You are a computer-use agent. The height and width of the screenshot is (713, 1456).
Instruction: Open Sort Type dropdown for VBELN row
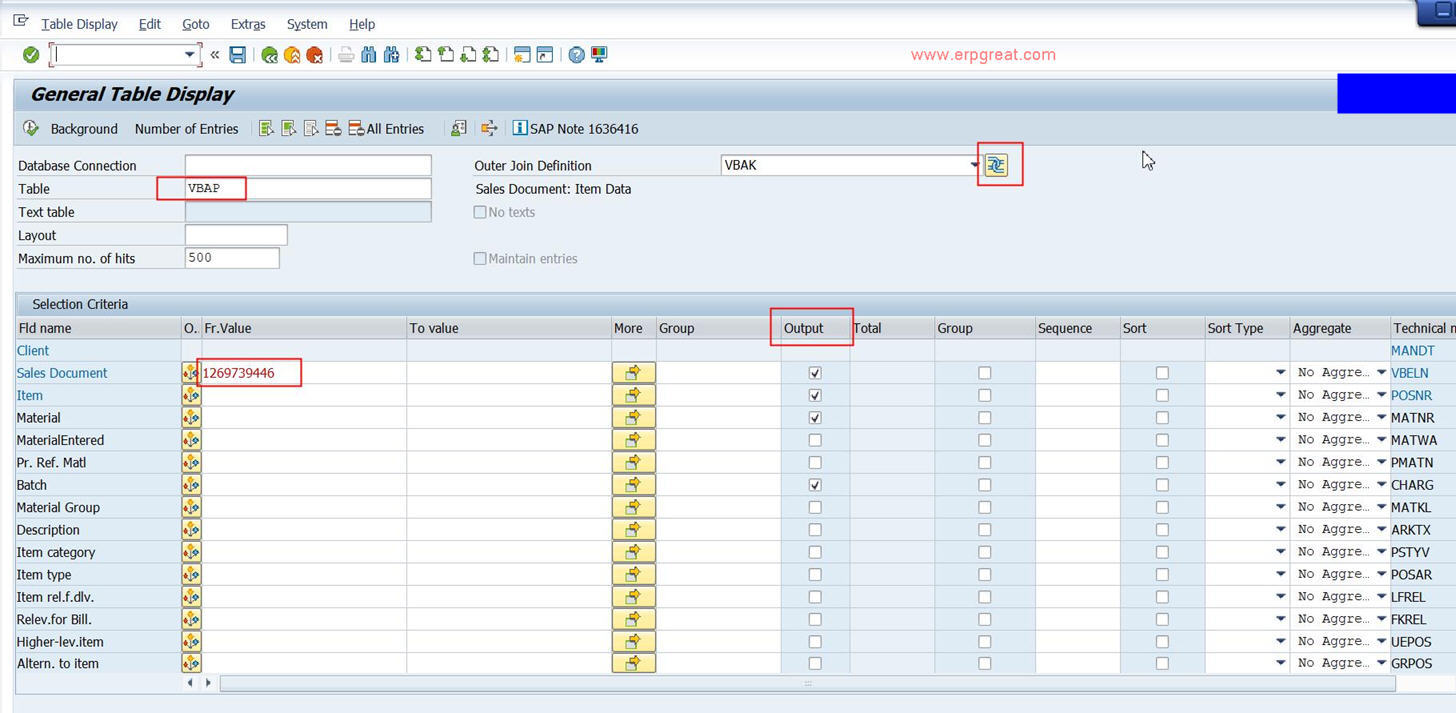click(1280, 373)
